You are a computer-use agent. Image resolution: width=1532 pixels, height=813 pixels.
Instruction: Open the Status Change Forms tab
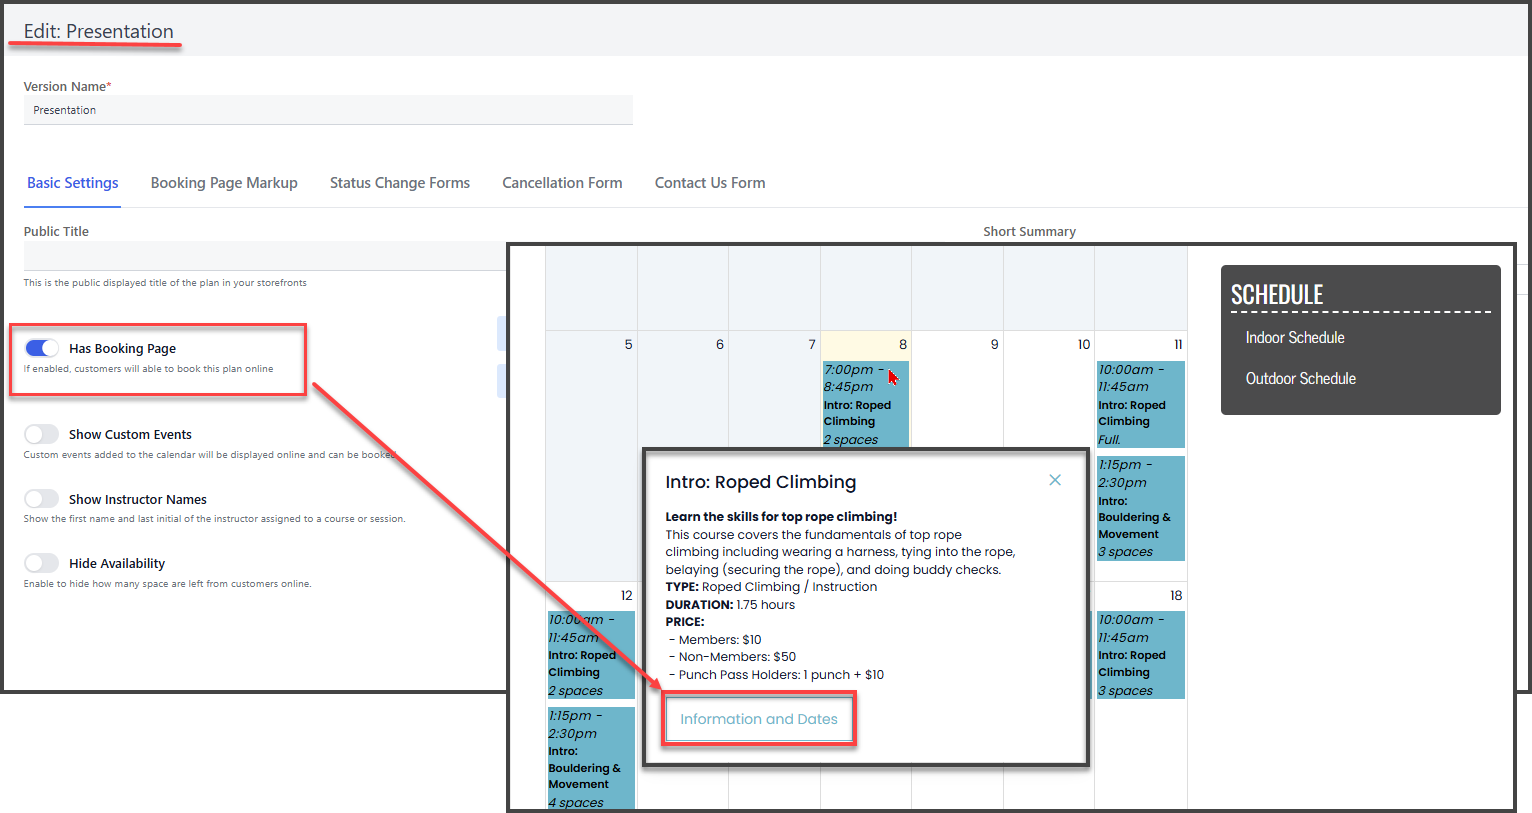click(x=399, y=183)
